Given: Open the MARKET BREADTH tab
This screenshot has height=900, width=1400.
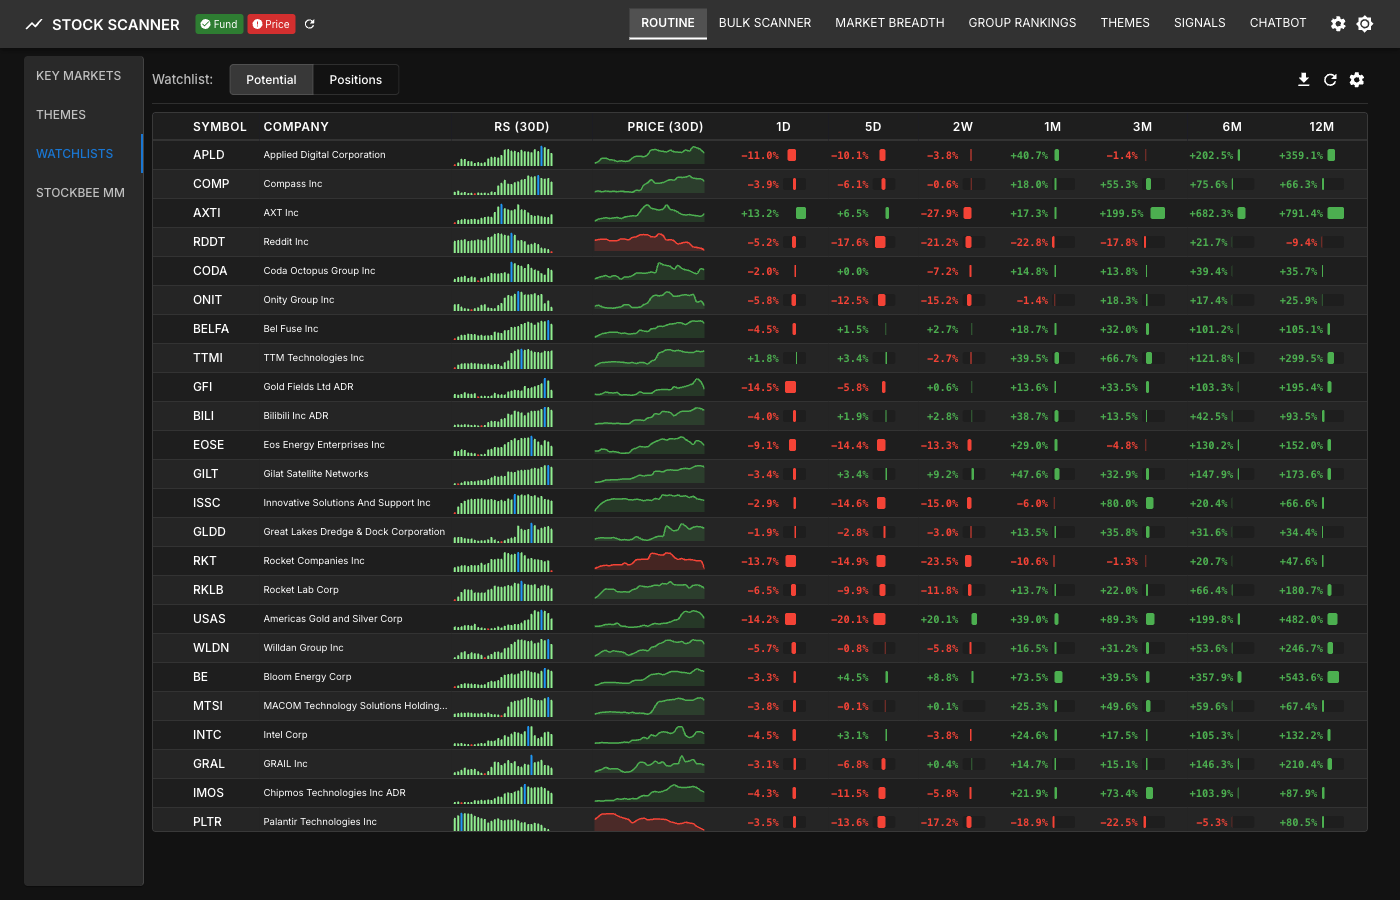Looking at the screenshot, I should (x=889, y=22).
